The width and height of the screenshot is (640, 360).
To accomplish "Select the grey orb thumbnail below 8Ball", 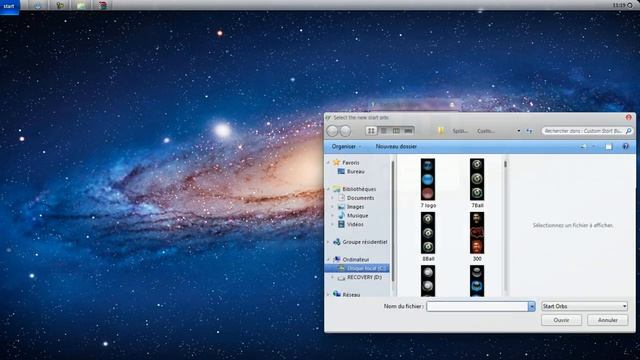I will point(428,281).
